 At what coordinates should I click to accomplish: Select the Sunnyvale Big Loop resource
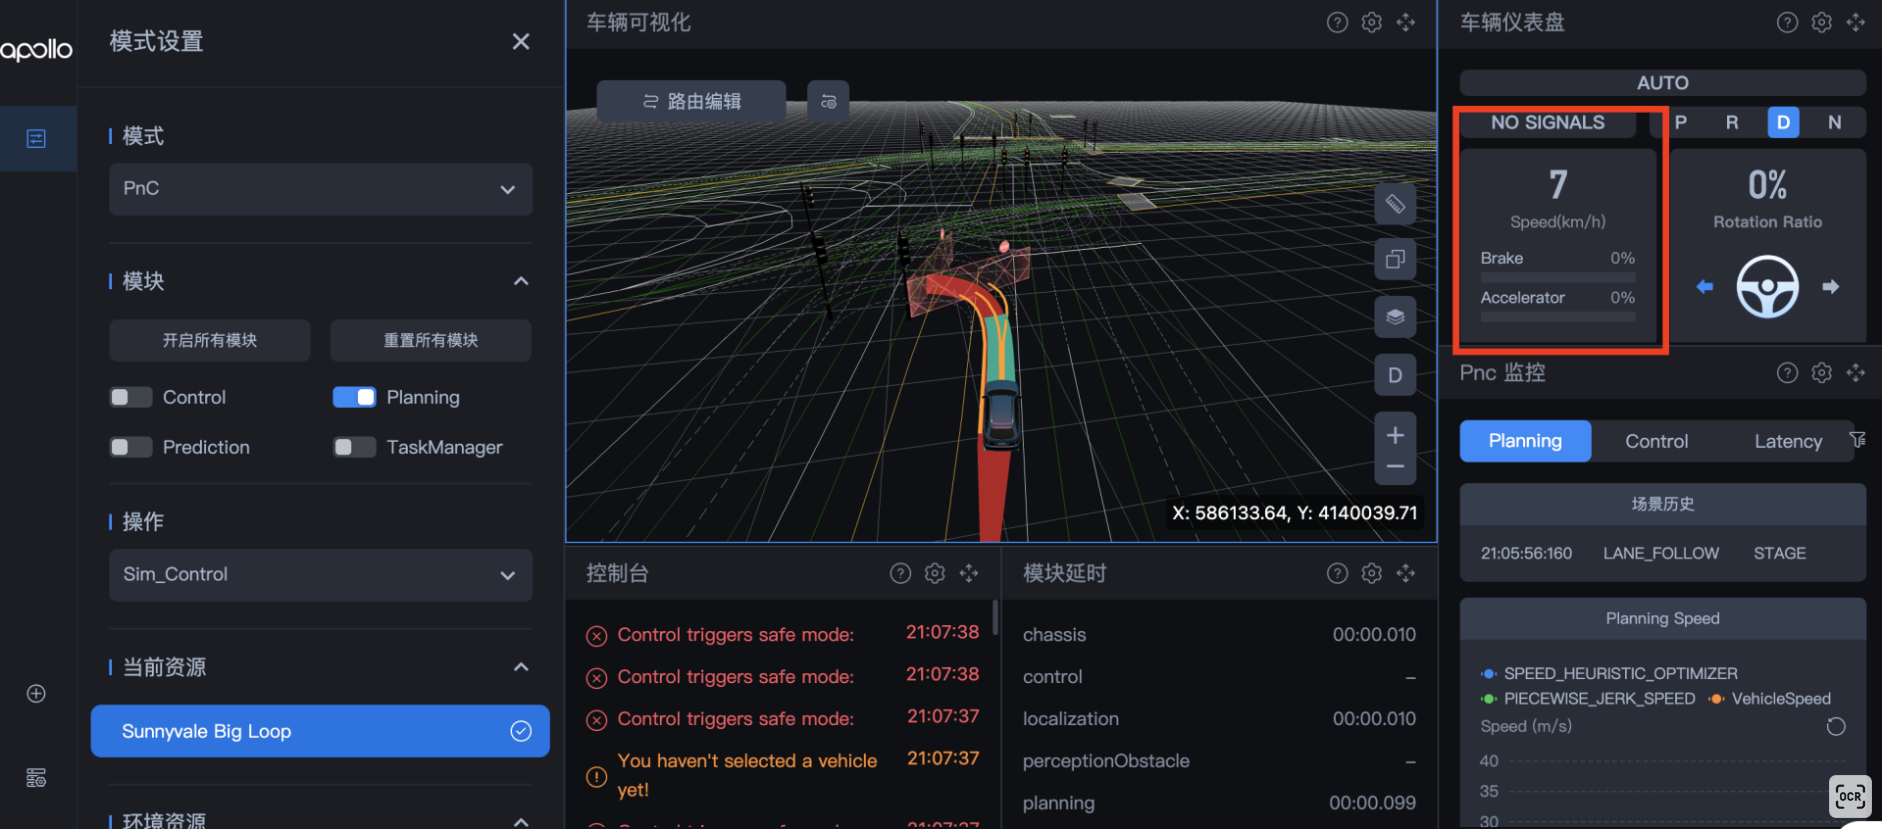320,731
